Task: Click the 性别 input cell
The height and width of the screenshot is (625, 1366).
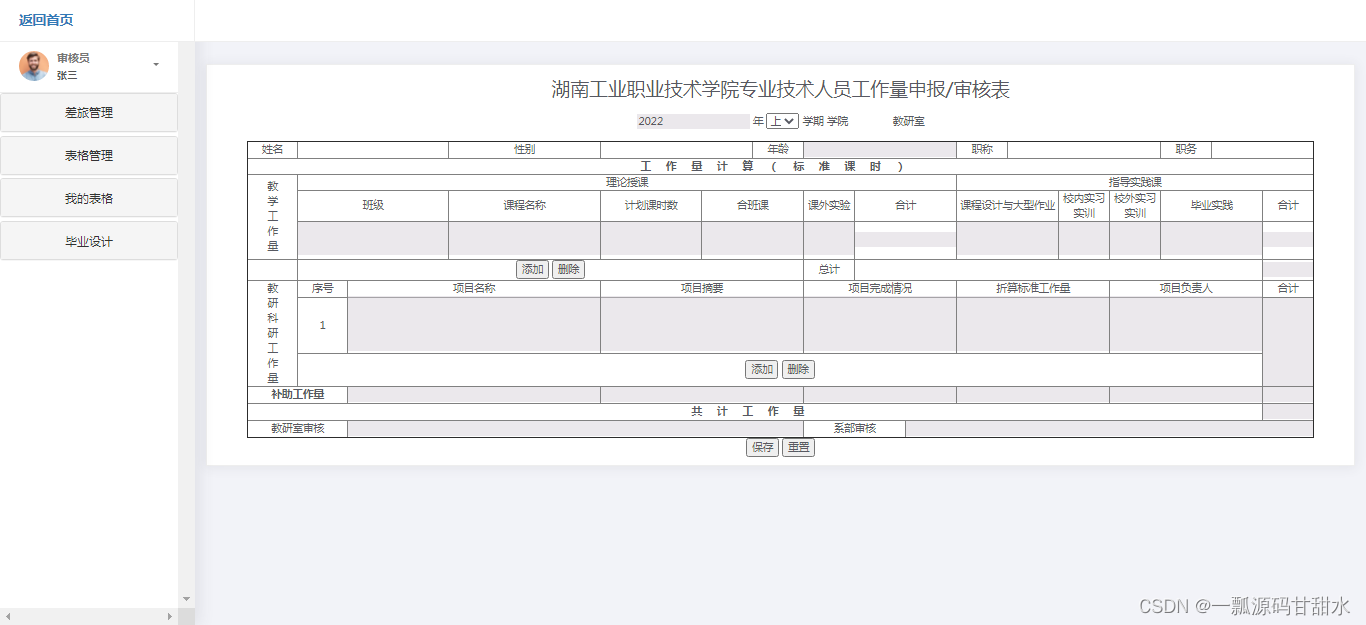Action: point(676,150)
